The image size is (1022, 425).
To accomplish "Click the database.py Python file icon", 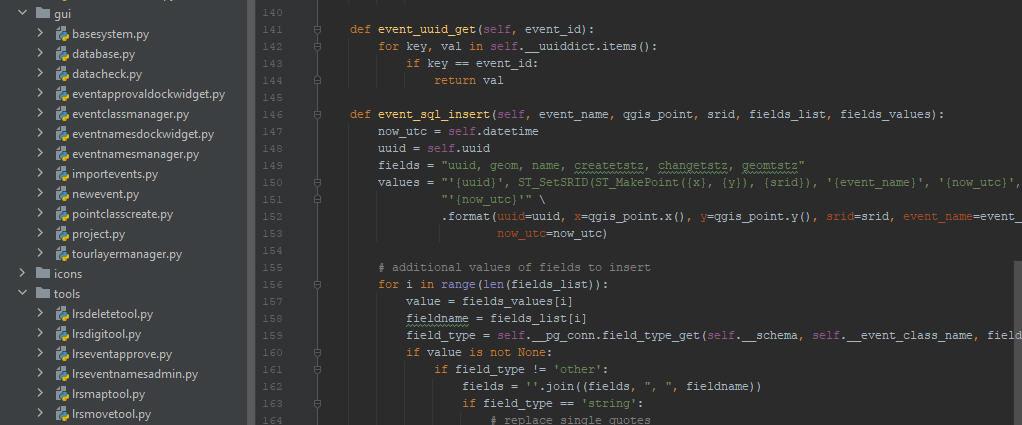I will [61, 54].
